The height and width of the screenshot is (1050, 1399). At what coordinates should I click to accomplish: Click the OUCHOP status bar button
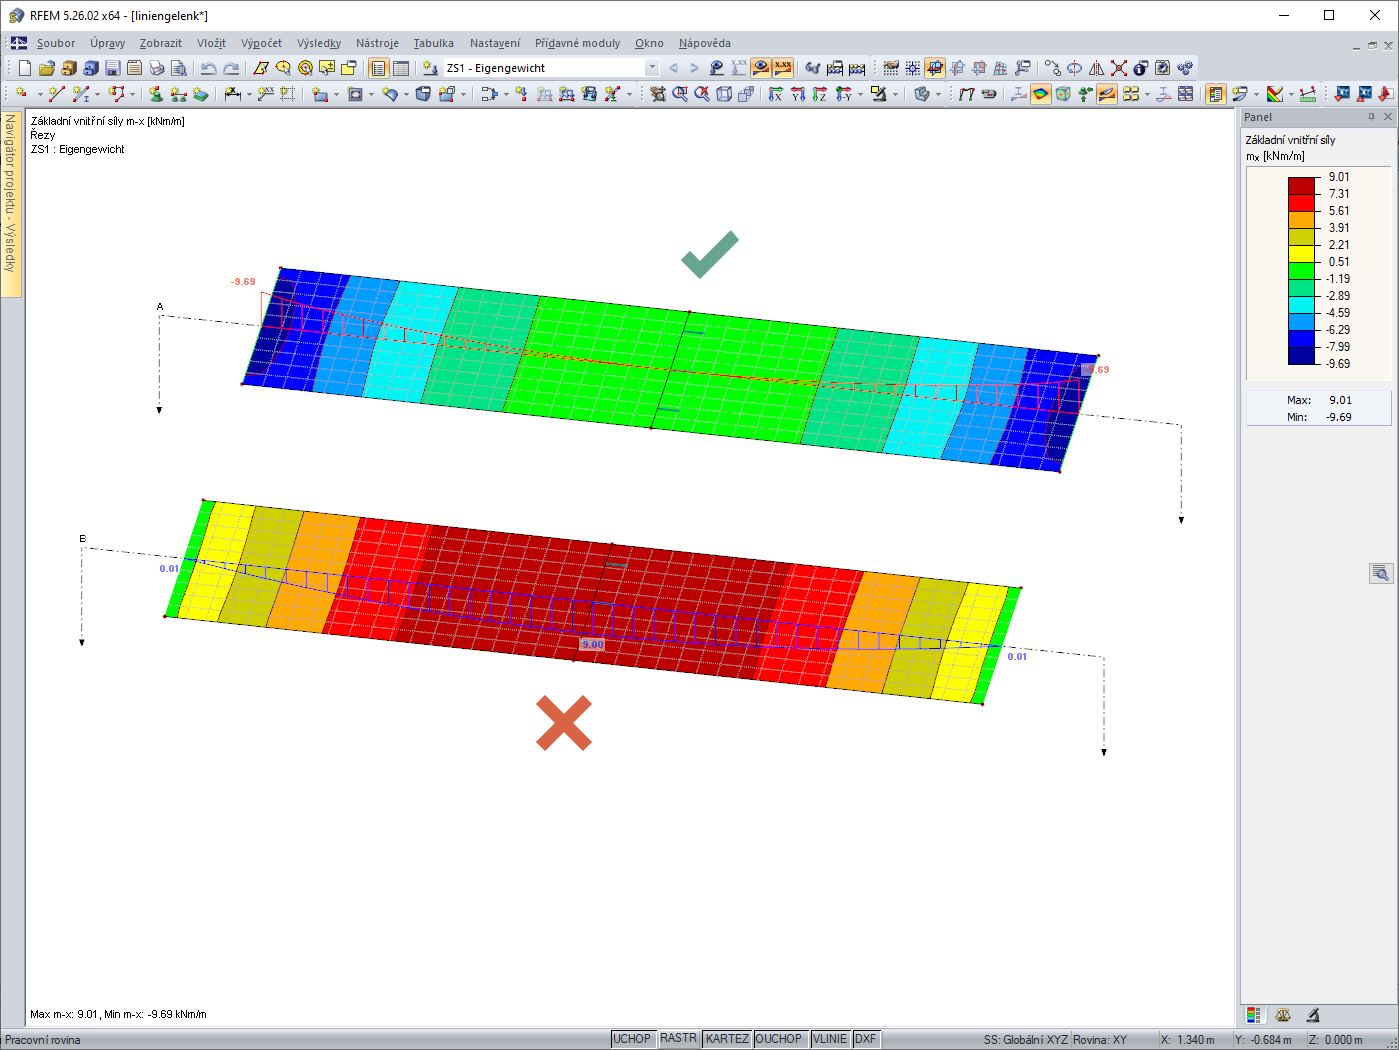click(x=779, y=1039)
